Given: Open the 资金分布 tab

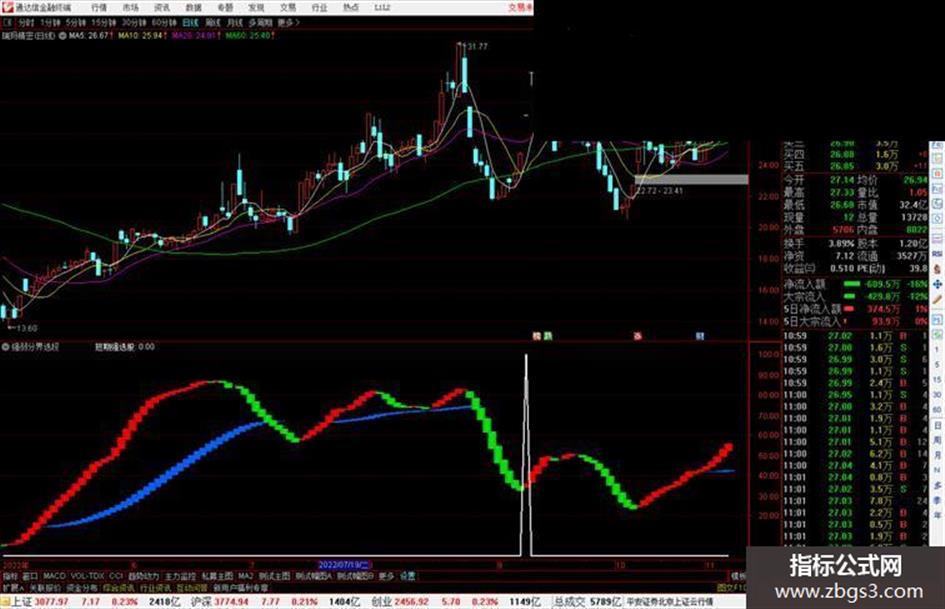Looking at the screenshot, I should (x=82, y=587).
